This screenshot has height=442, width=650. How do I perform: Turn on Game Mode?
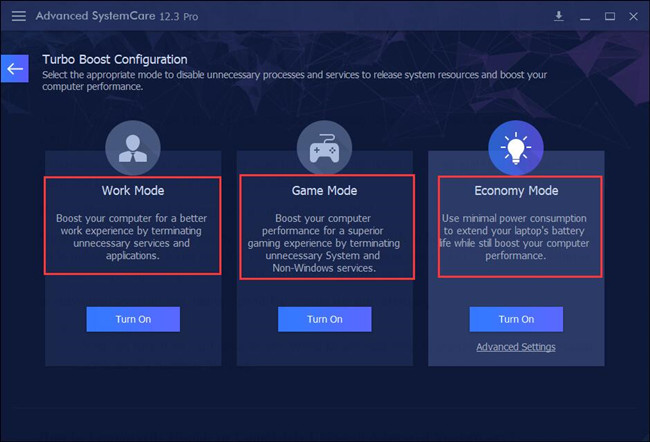pos(325,319)
